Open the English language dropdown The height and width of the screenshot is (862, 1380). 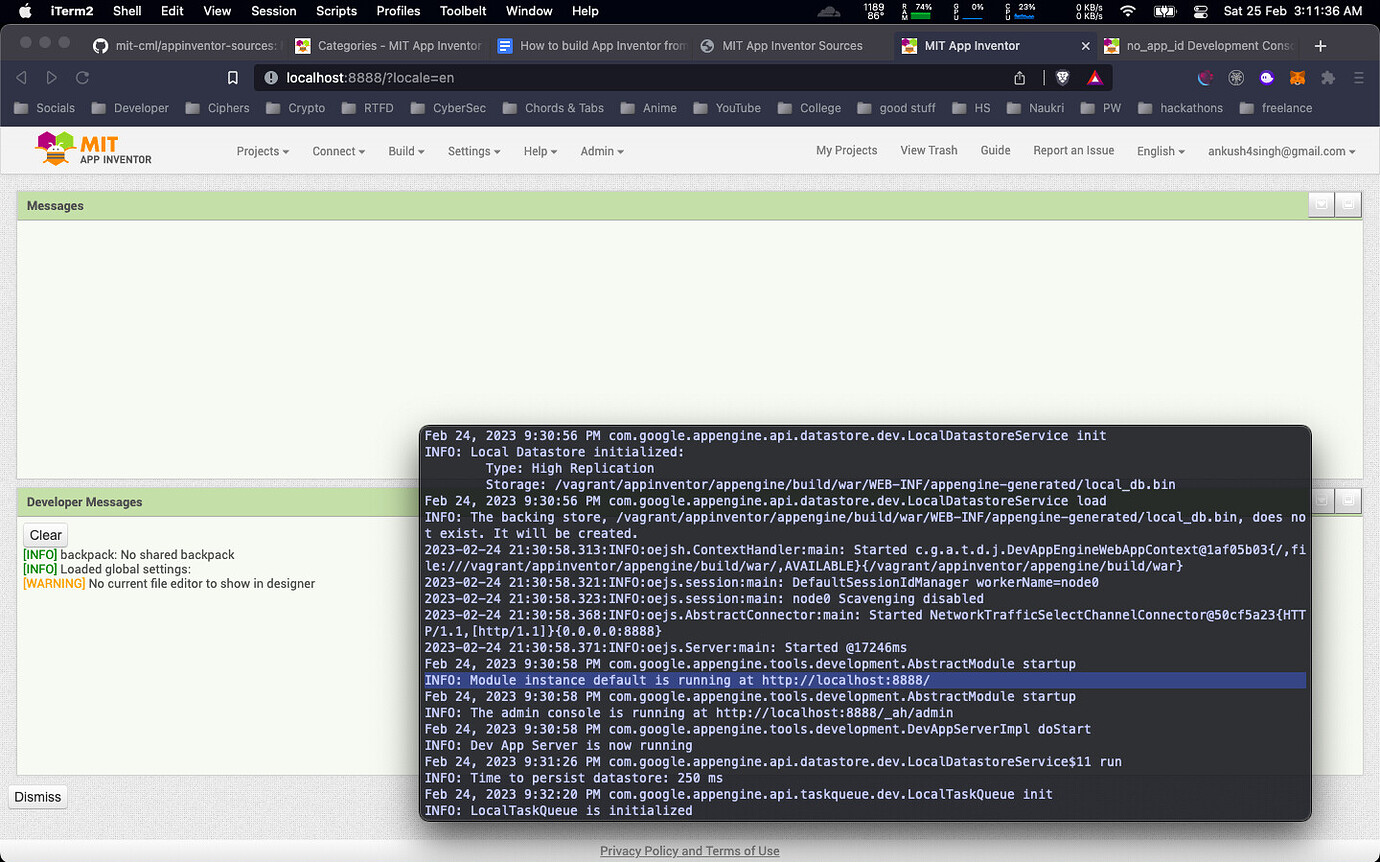pyautogui.click(x=1159, y=151)
